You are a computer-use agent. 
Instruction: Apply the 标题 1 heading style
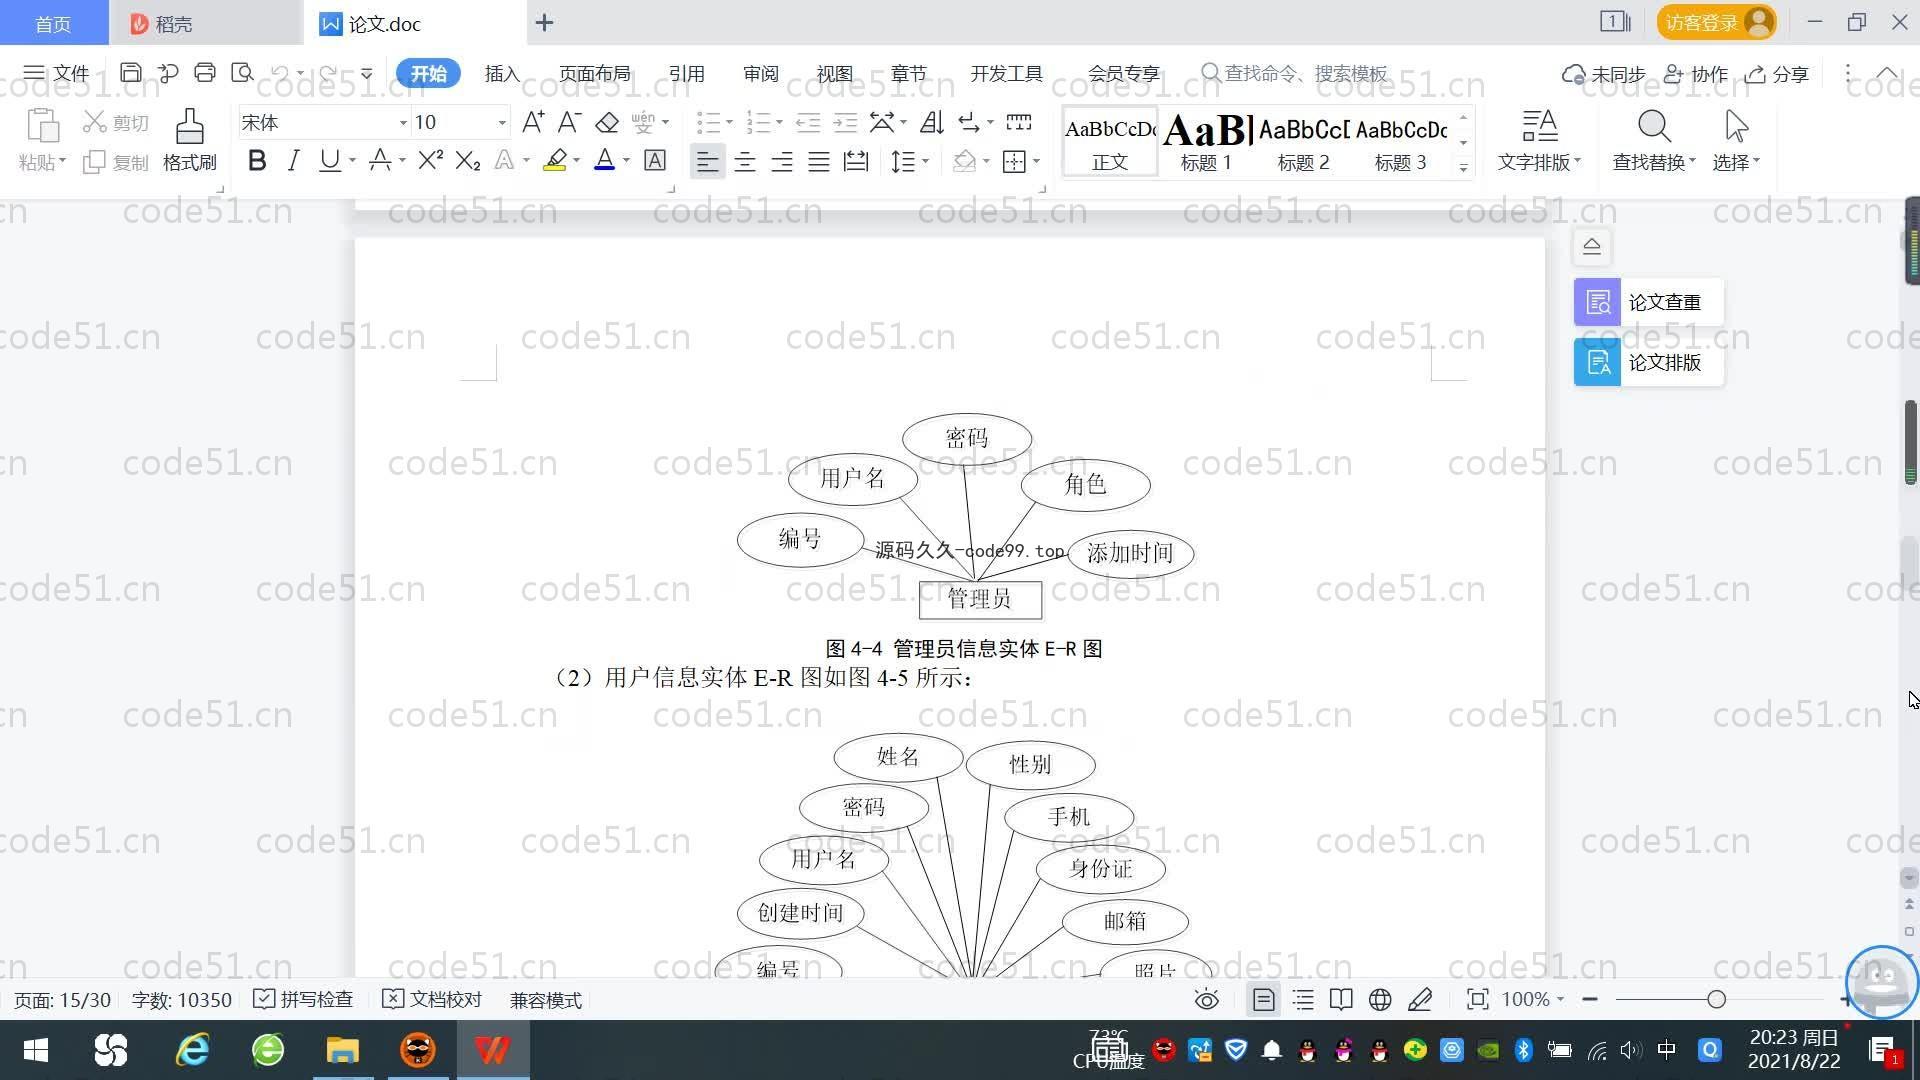coord(1207,142)
